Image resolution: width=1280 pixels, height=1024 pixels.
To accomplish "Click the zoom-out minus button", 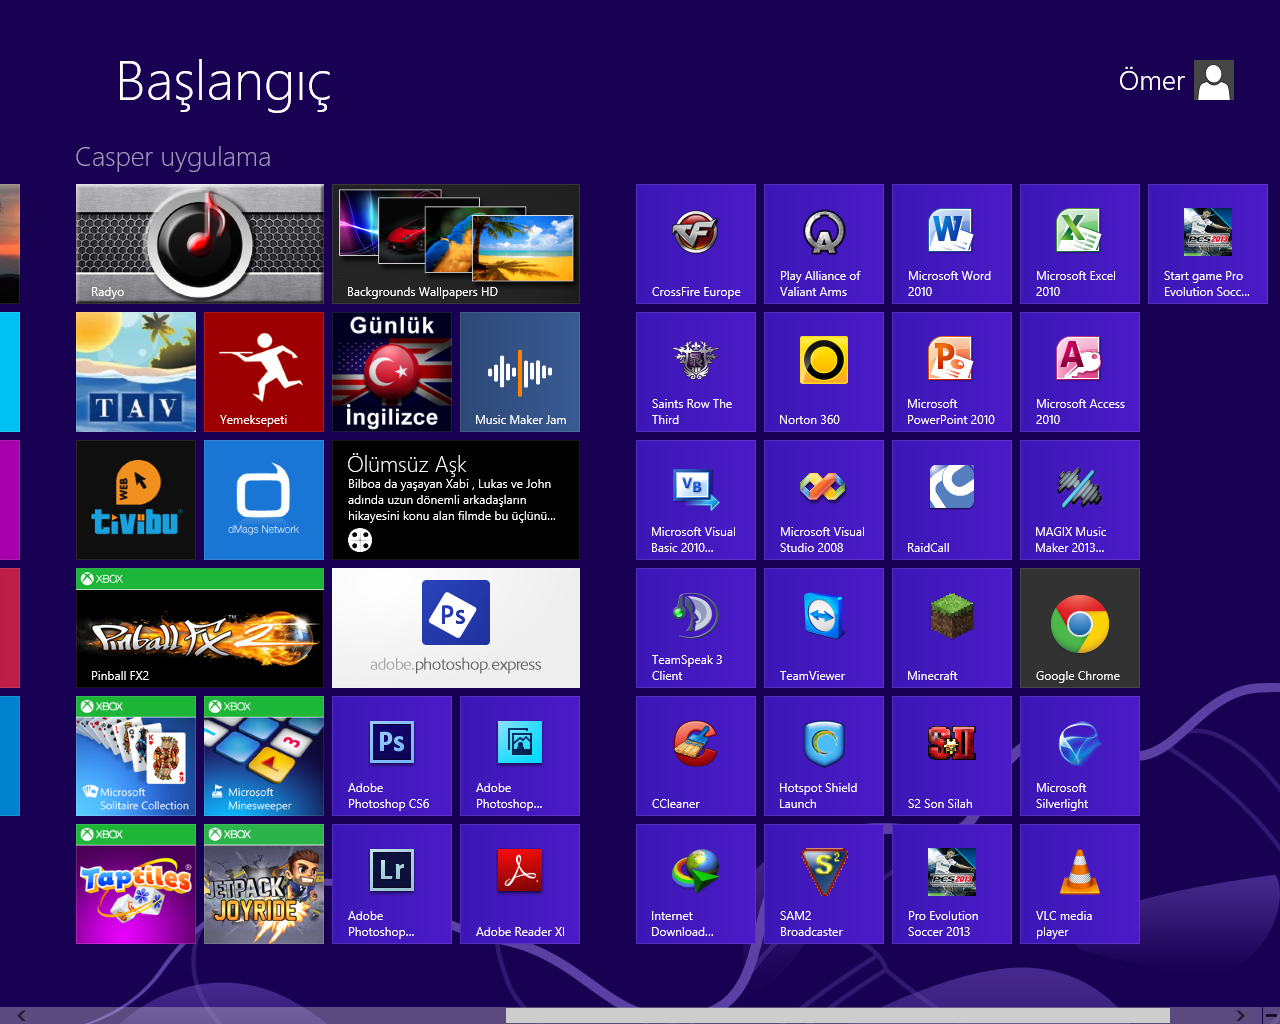I will coord(1271,1015).
